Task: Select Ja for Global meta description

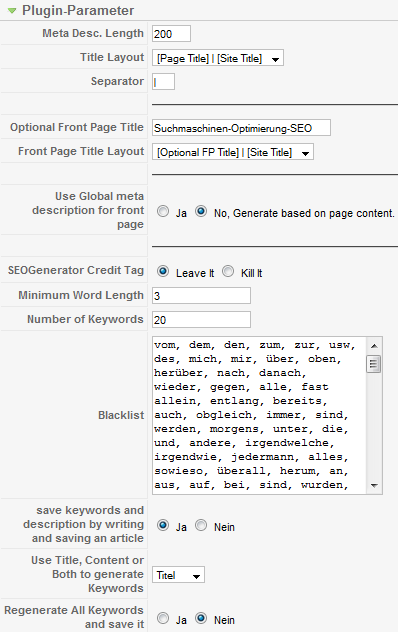Action: point(163,211)
